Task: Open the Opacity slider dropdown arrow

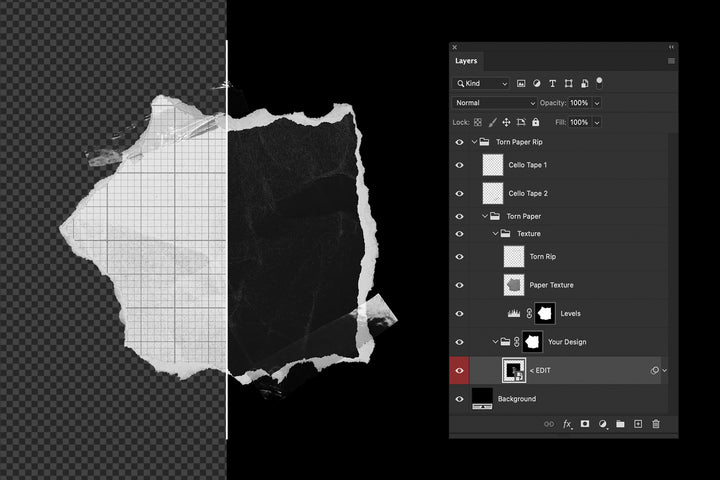Action: click(597, 103)
